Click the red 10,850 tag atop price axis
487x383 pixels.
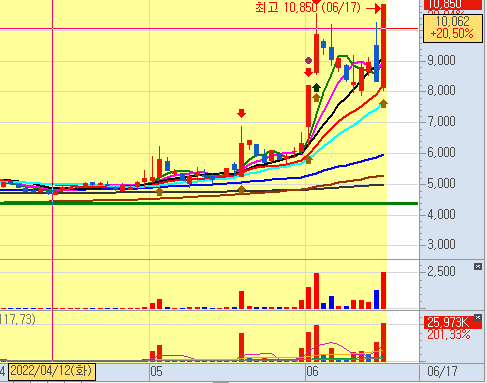(452, 5)
